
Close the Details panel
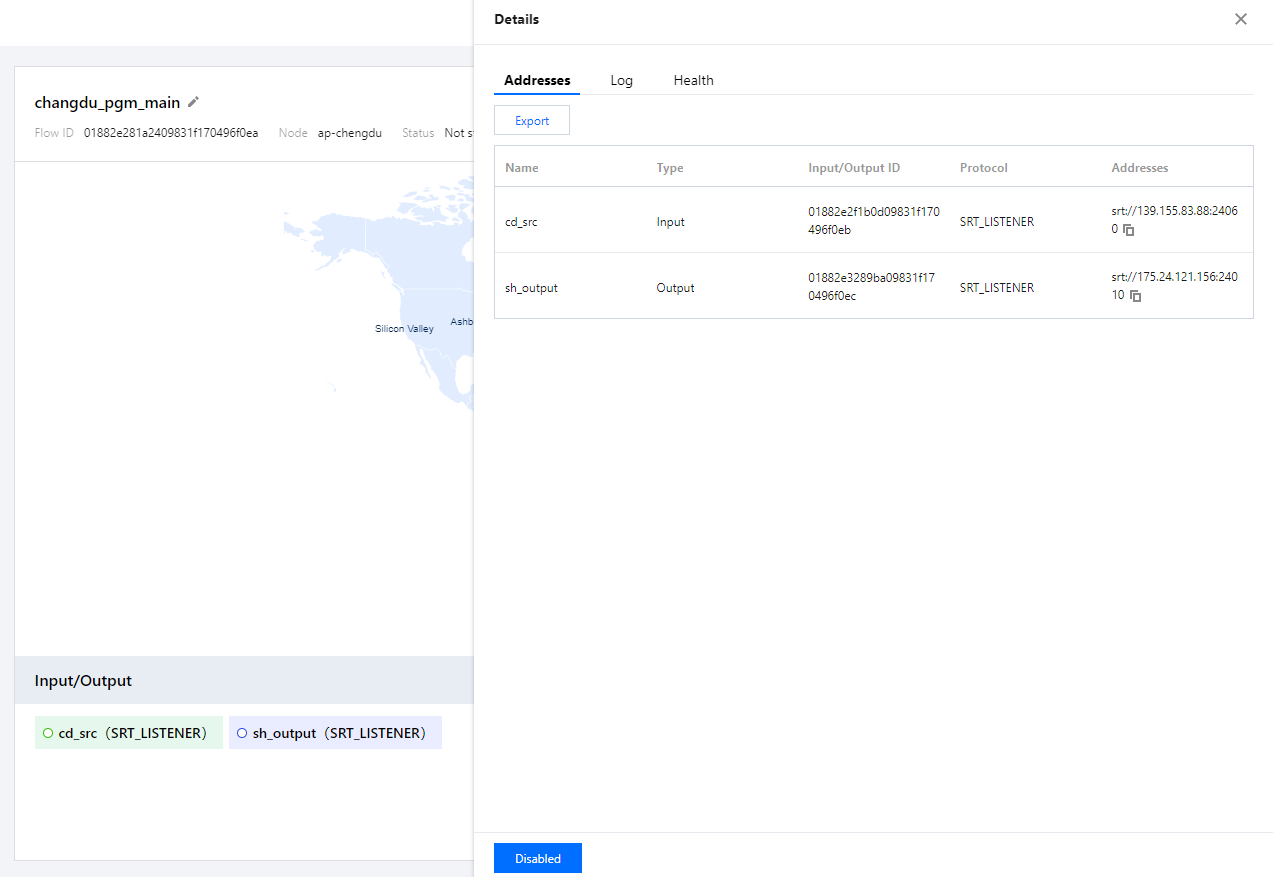point(1240,19)
